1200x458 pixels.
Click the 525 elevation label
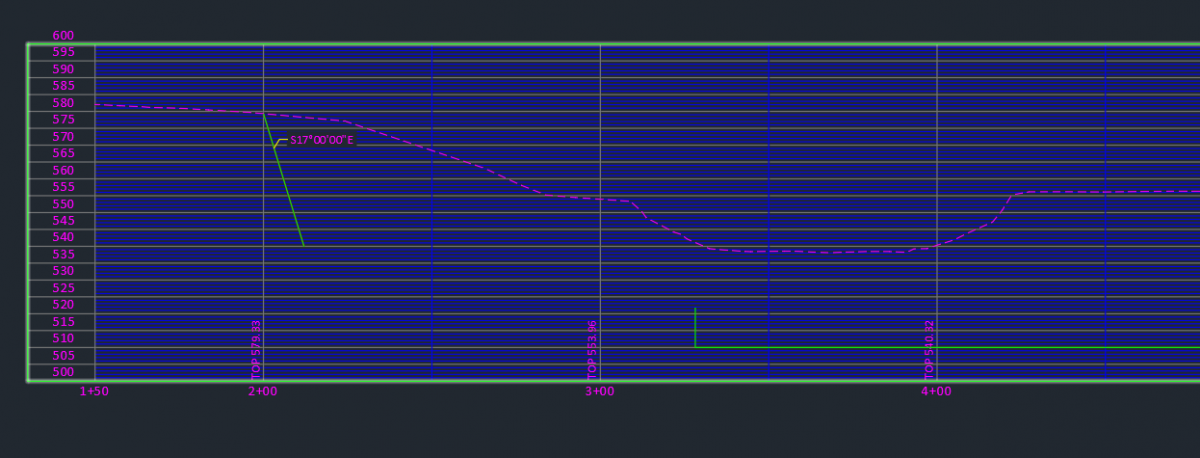[x=63, y=288]
